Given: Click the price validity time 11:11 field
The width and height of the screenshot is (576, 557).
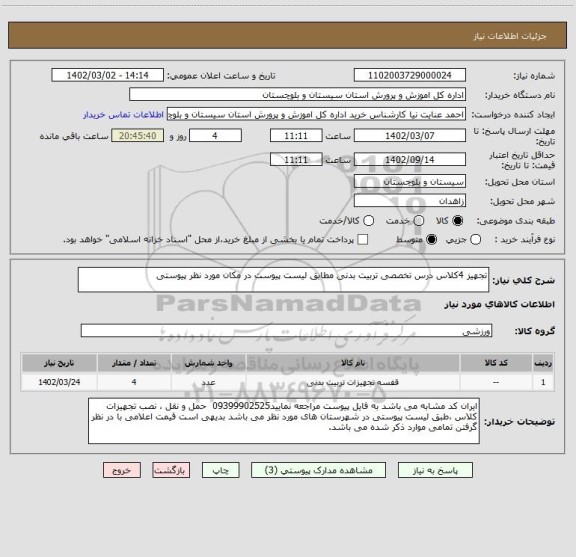Looking at the screenshot, I should (296, 159).
